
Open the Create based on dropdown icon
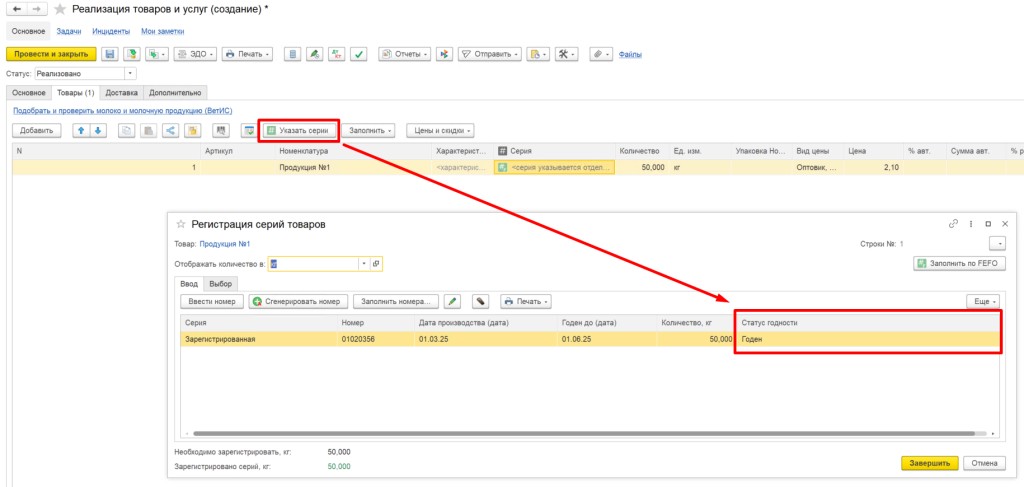(157, 54)
